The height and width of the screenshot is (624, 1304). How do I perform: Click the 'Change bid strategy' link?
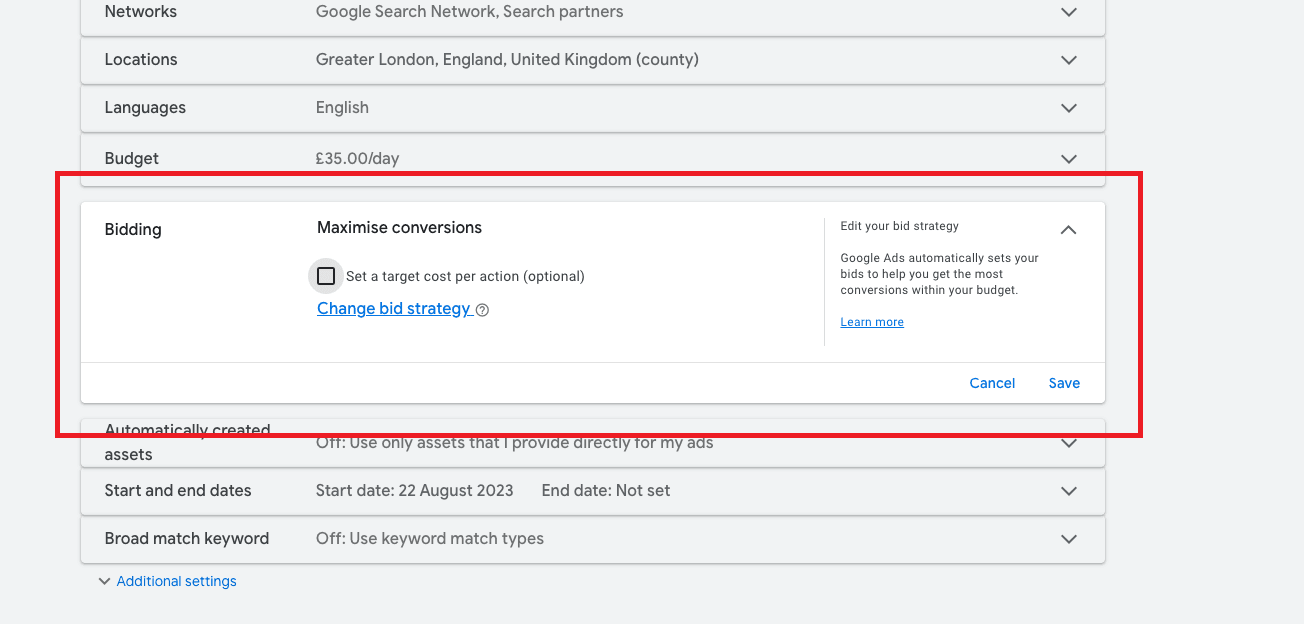(393, 309)
